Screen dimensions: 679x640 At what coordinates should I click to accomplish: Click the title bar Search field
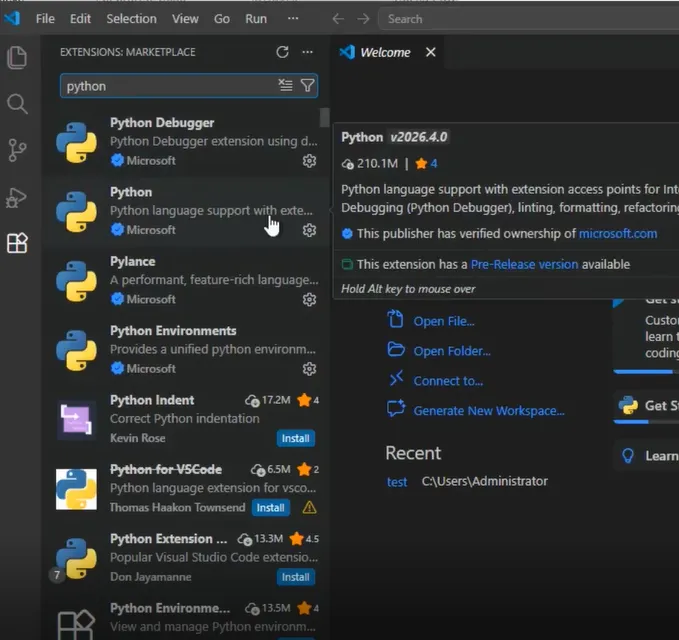[528, 19]
